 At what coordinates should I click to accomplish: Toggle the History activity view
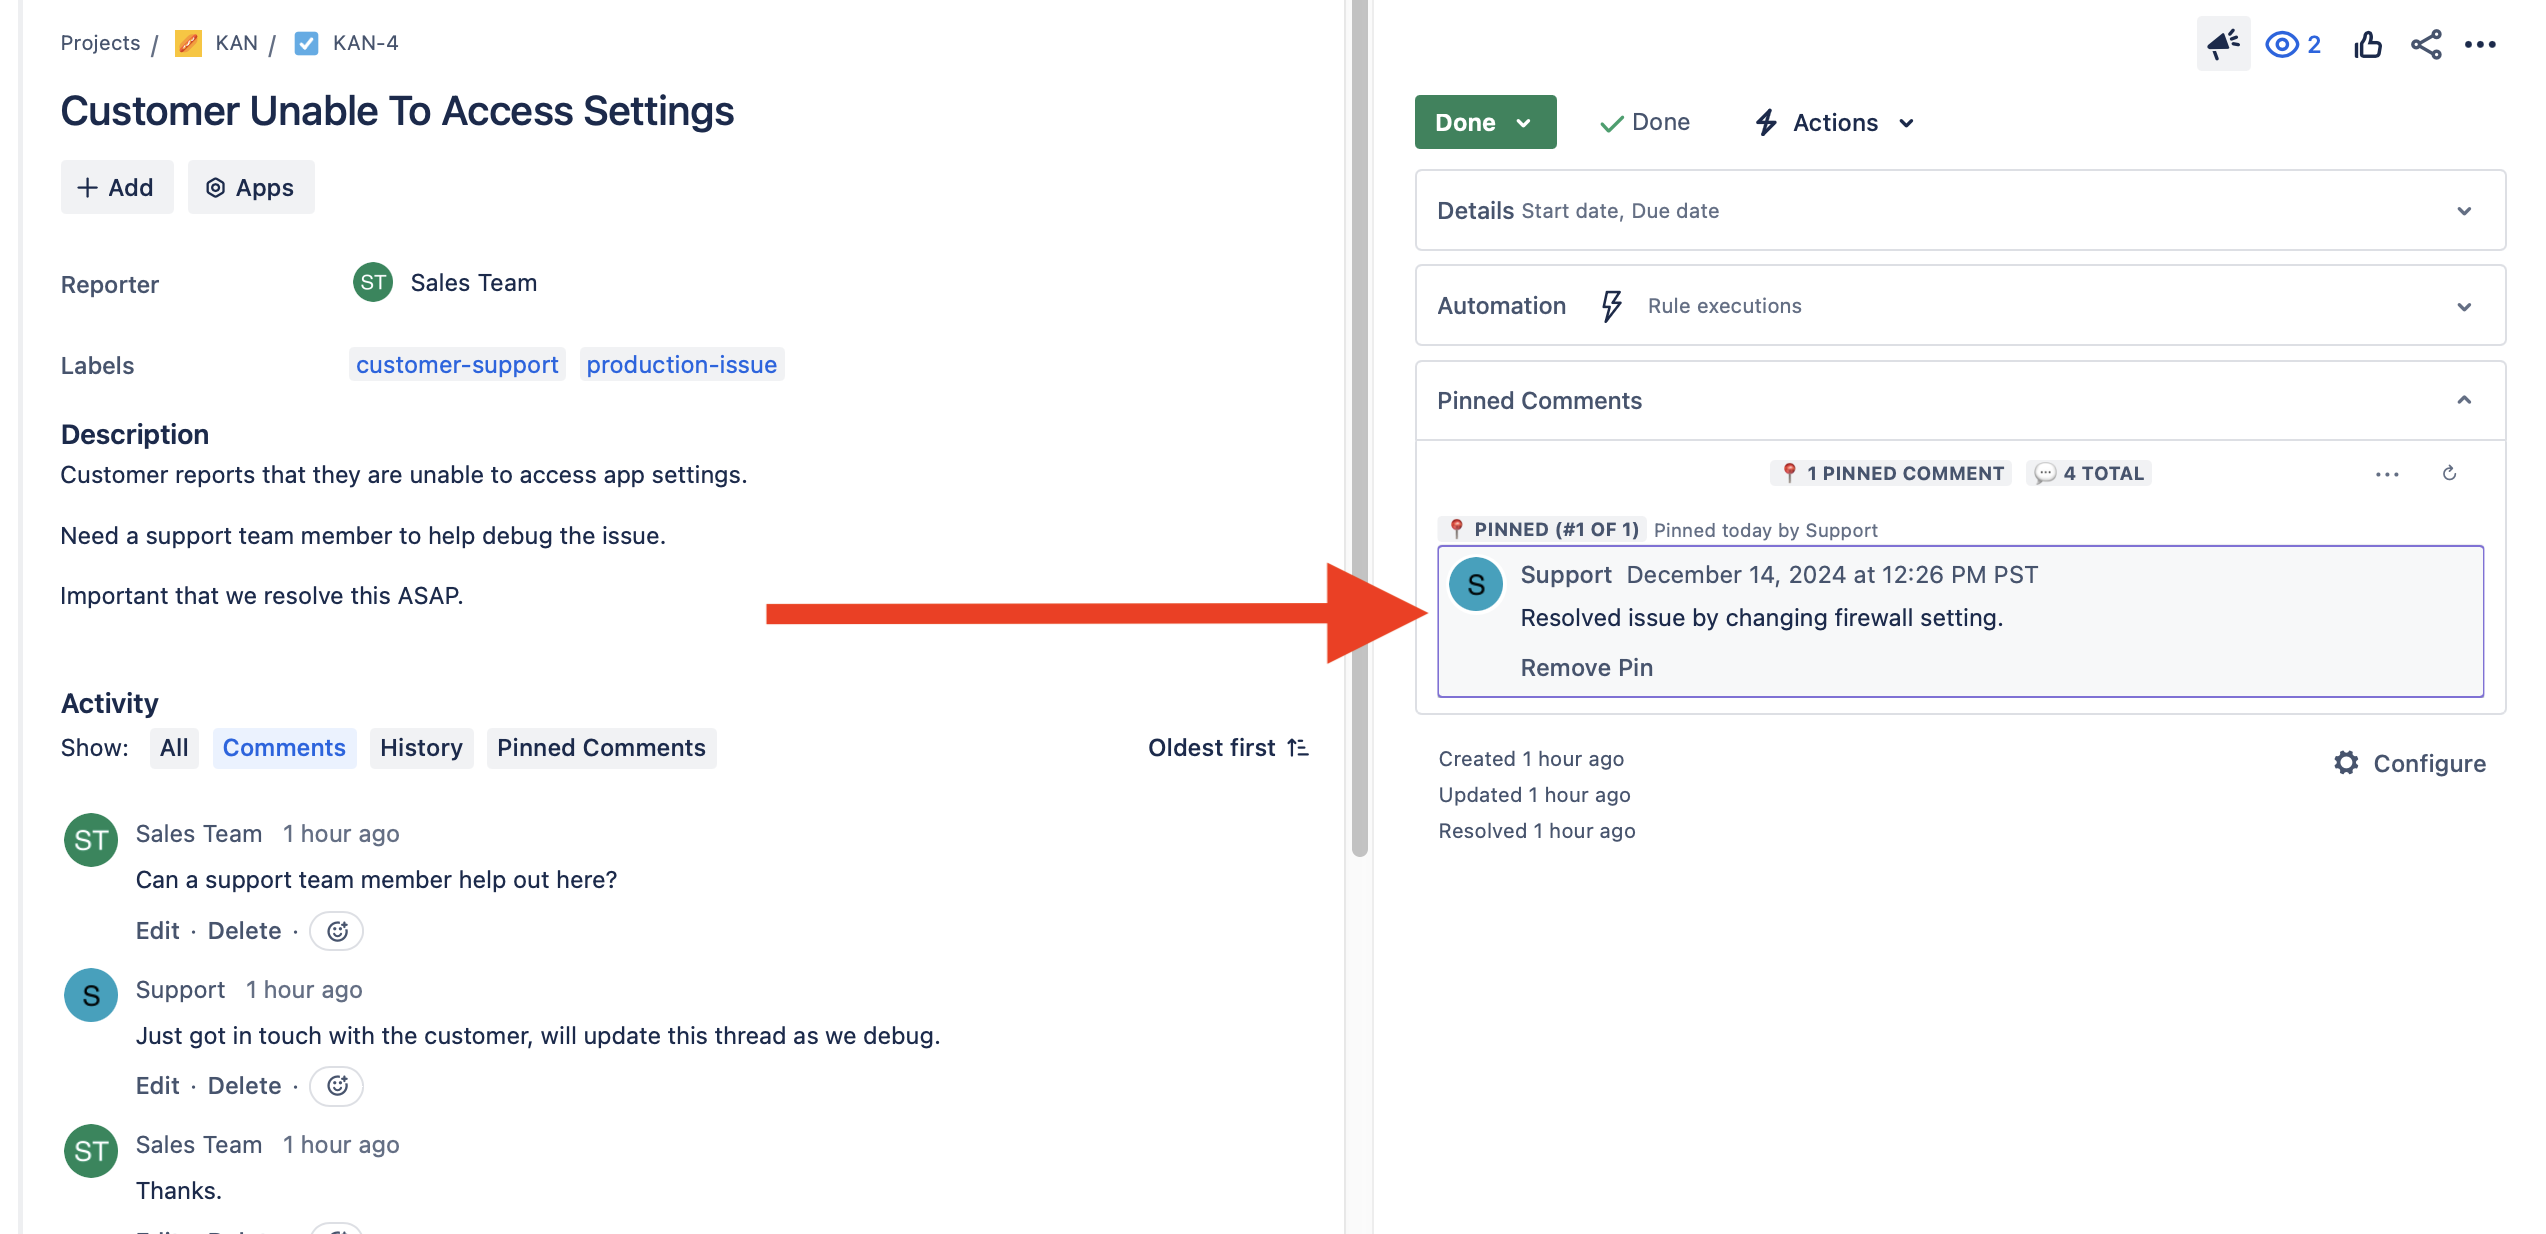pyautogui.click(x=421, y=747)
